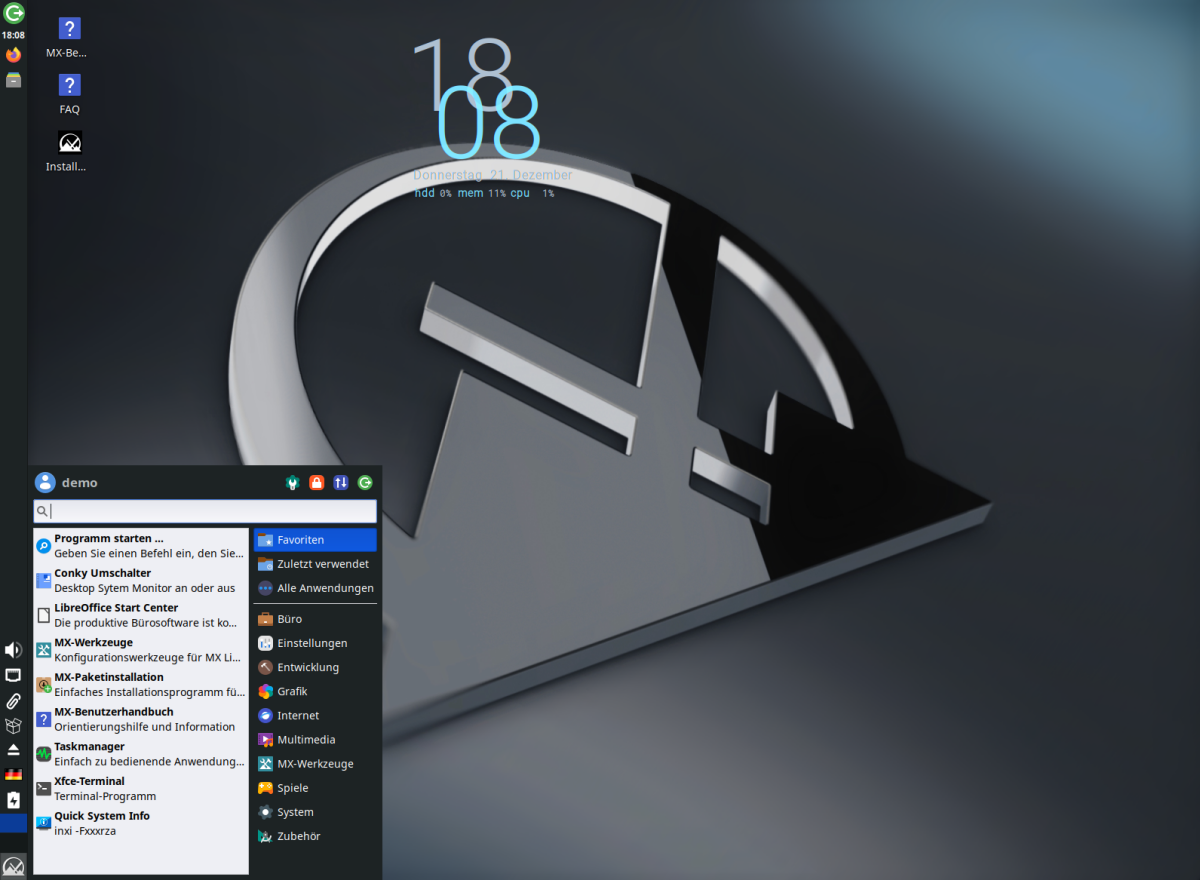Click the green logout button in menu header
1200x880 pixels.
coord(365,483)
